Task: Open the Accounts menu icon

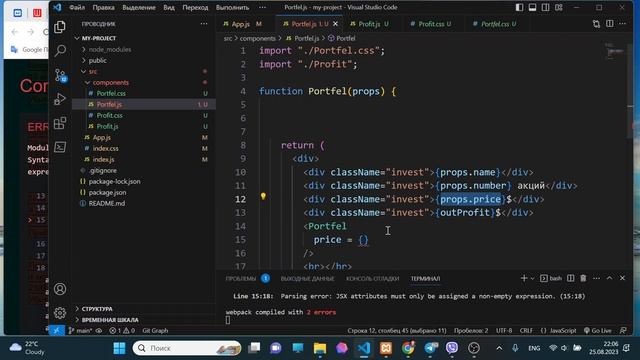Action: (x=60, y=289)
